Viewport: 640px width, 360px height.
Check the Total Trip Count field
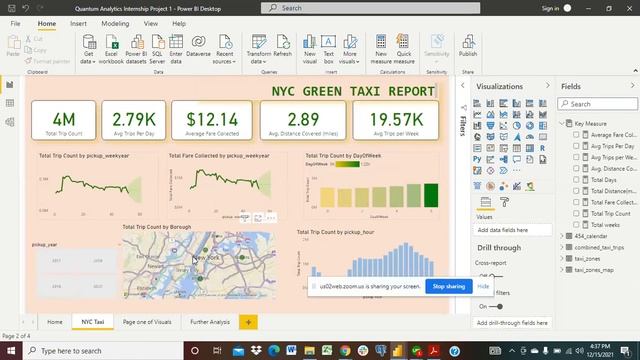576,213
